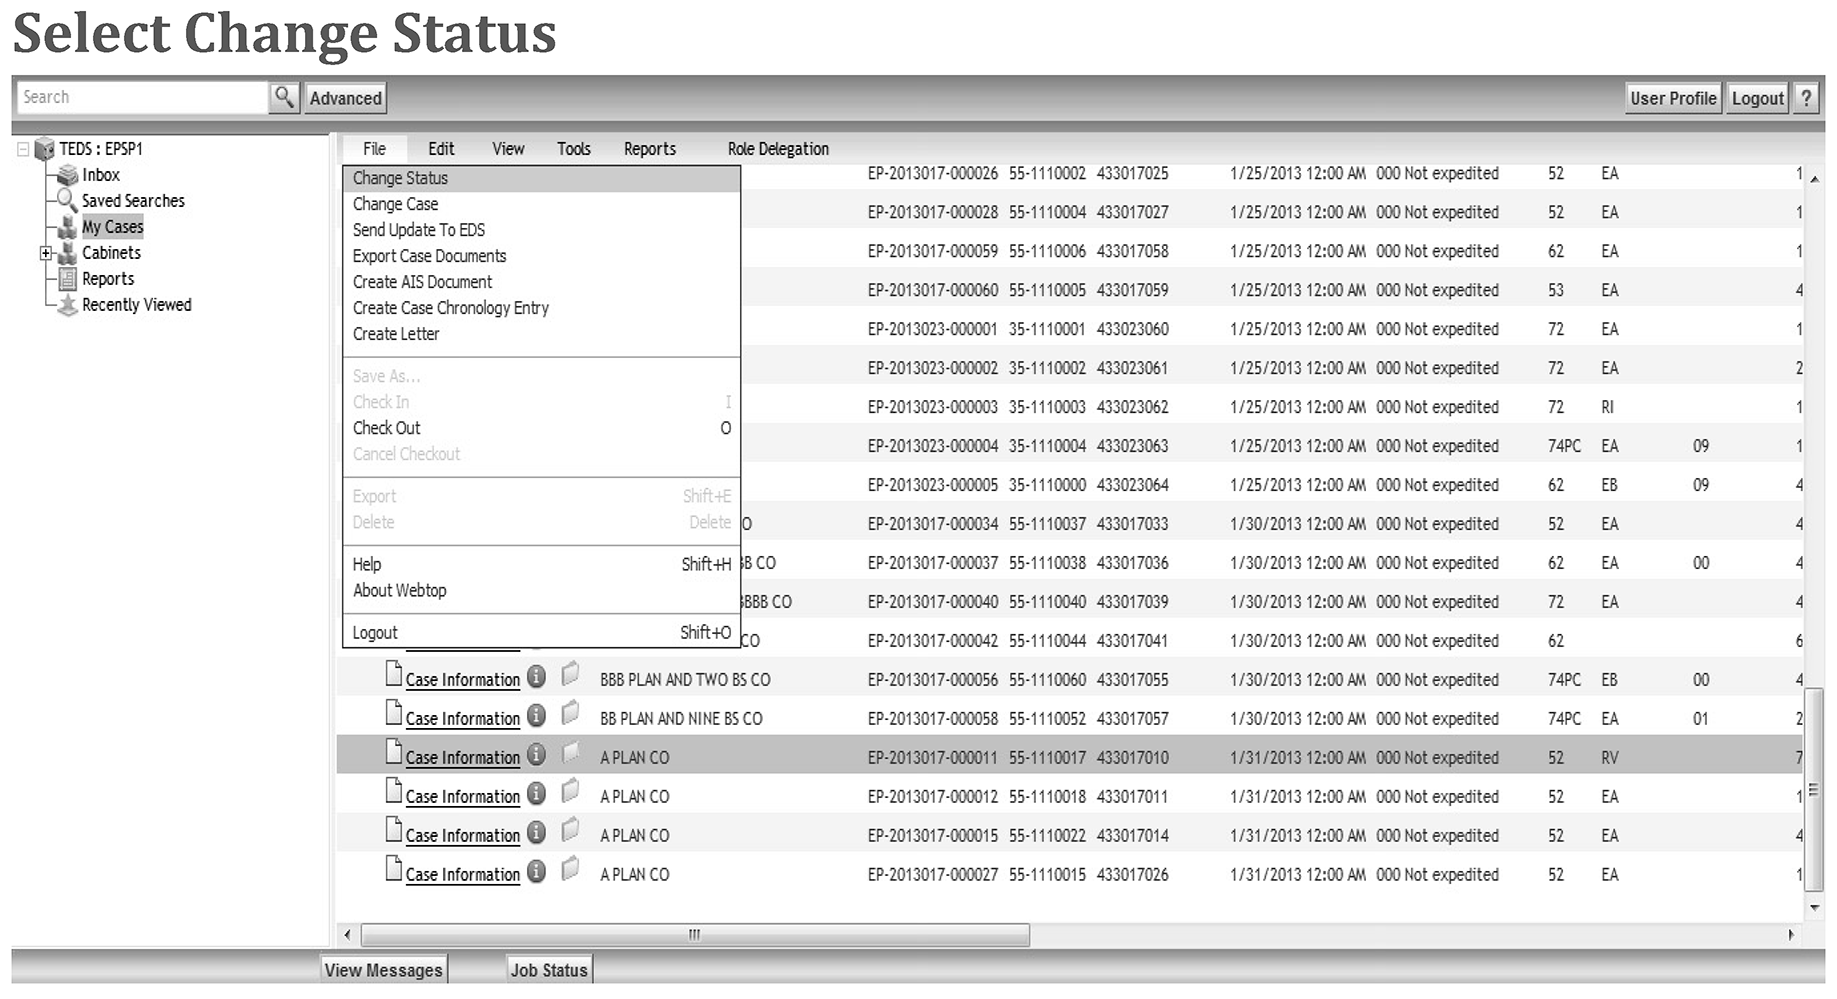Choose Create Case Chronology Entry
Image resolution: width=1837 pixels, height=999 pixels.
(x=450, y=308)
